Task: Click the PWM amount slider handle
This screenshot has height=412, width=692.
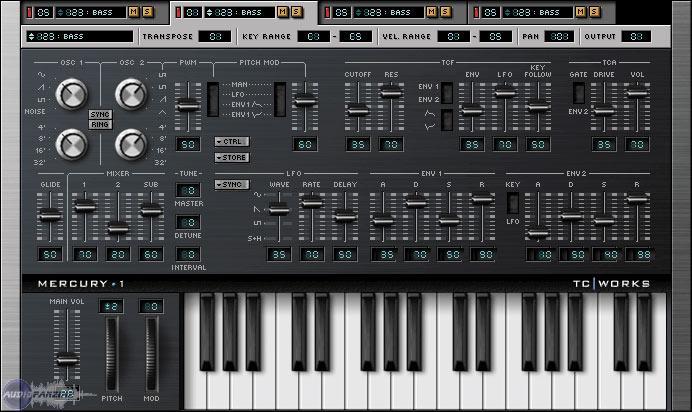Action: pos(188,105)
